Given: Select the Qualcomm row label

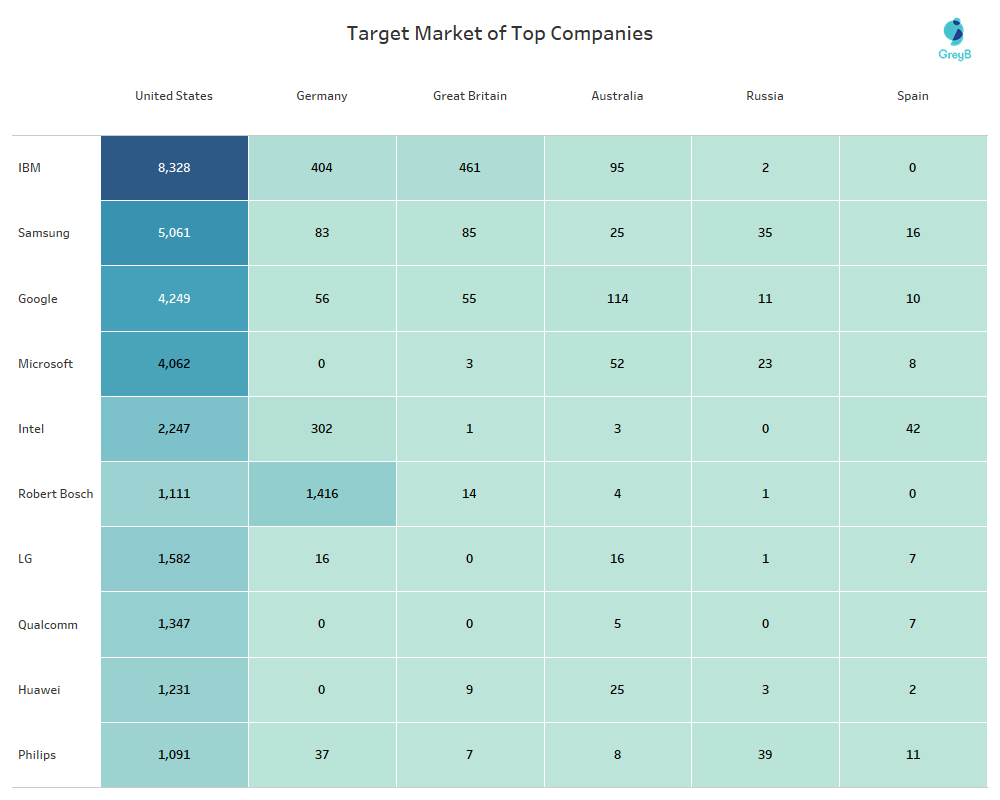Looking at the screenshot, I should click(48, 625).
